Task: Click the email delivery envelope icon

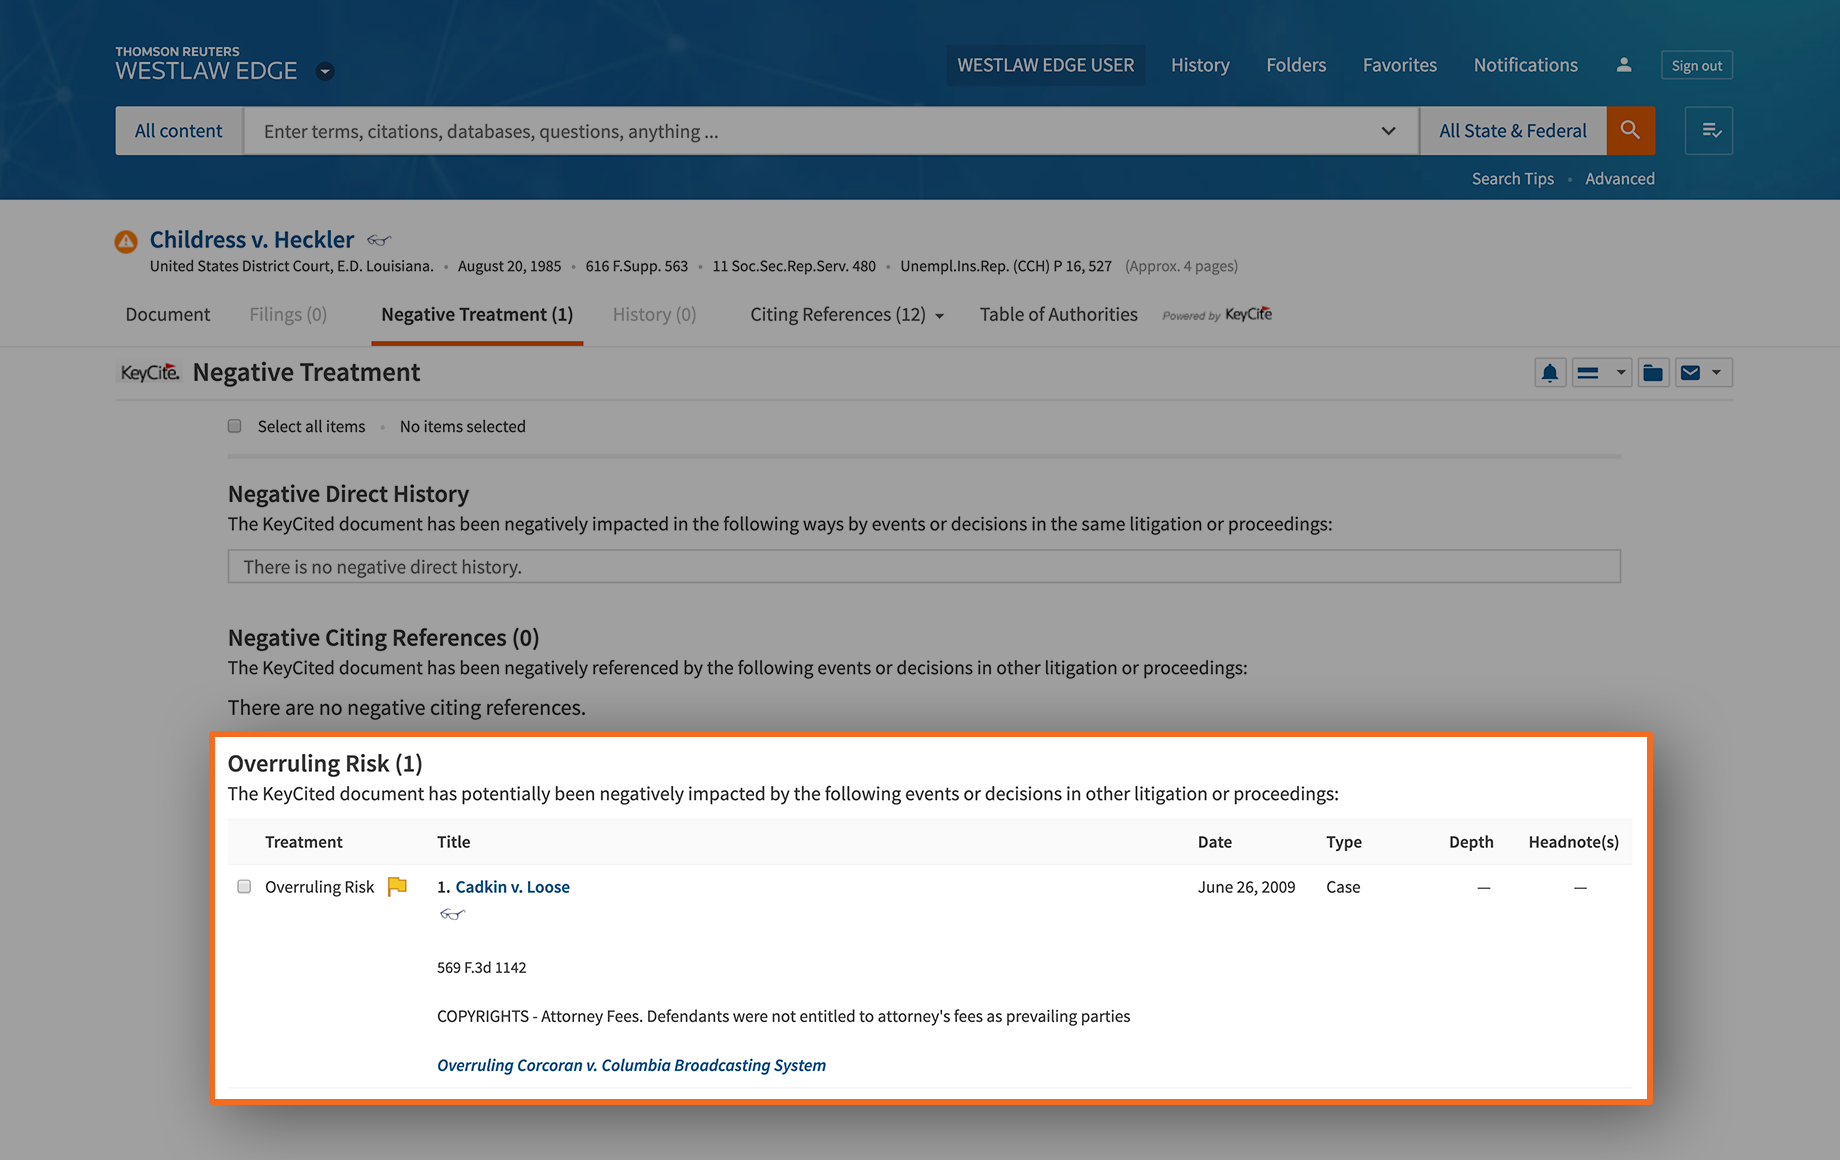Action: click(x=1690, y=373)
